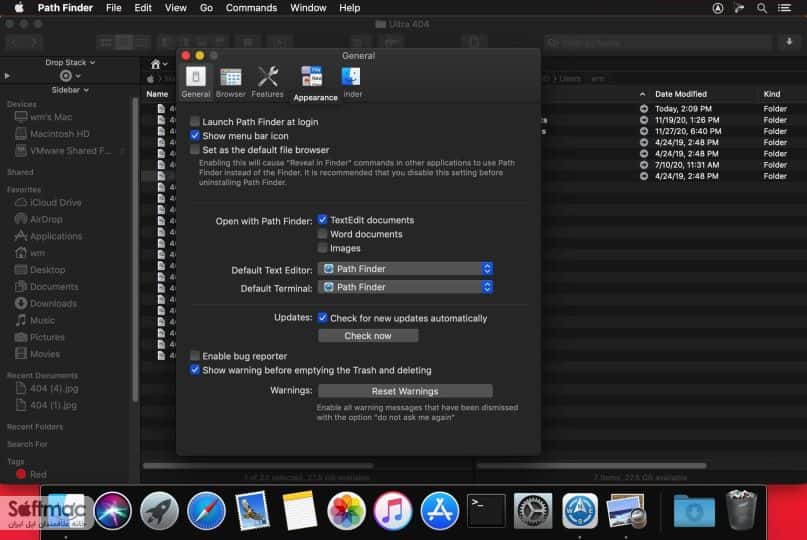Click the Check now button
This screenshot has height=540, width=807.
[x=368, y=336]
